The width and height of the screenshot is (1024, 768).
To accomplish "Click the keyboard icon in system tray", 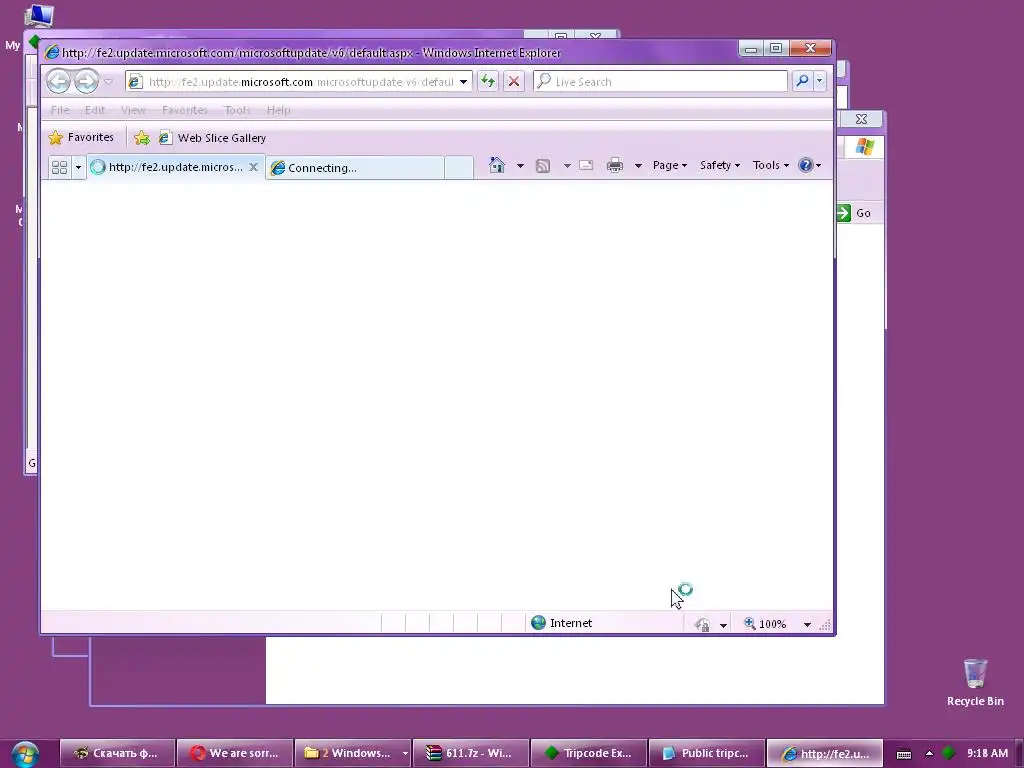I will [904, 754].
